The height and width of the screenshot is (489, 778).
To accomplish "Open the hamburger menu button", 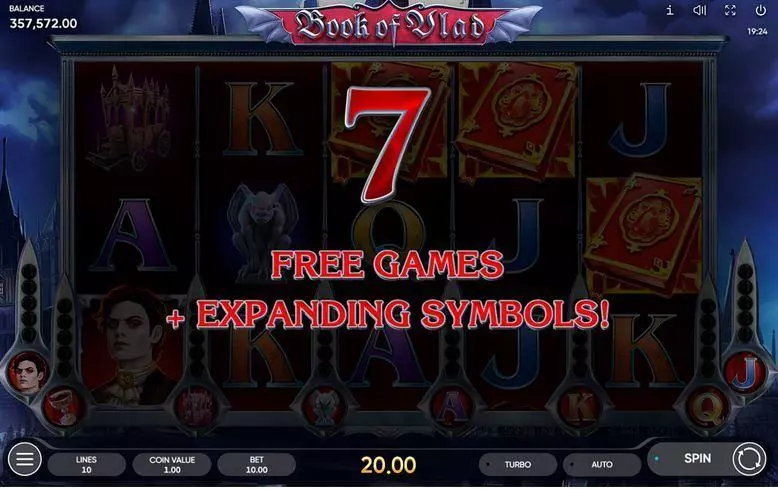I will point(24,459).
